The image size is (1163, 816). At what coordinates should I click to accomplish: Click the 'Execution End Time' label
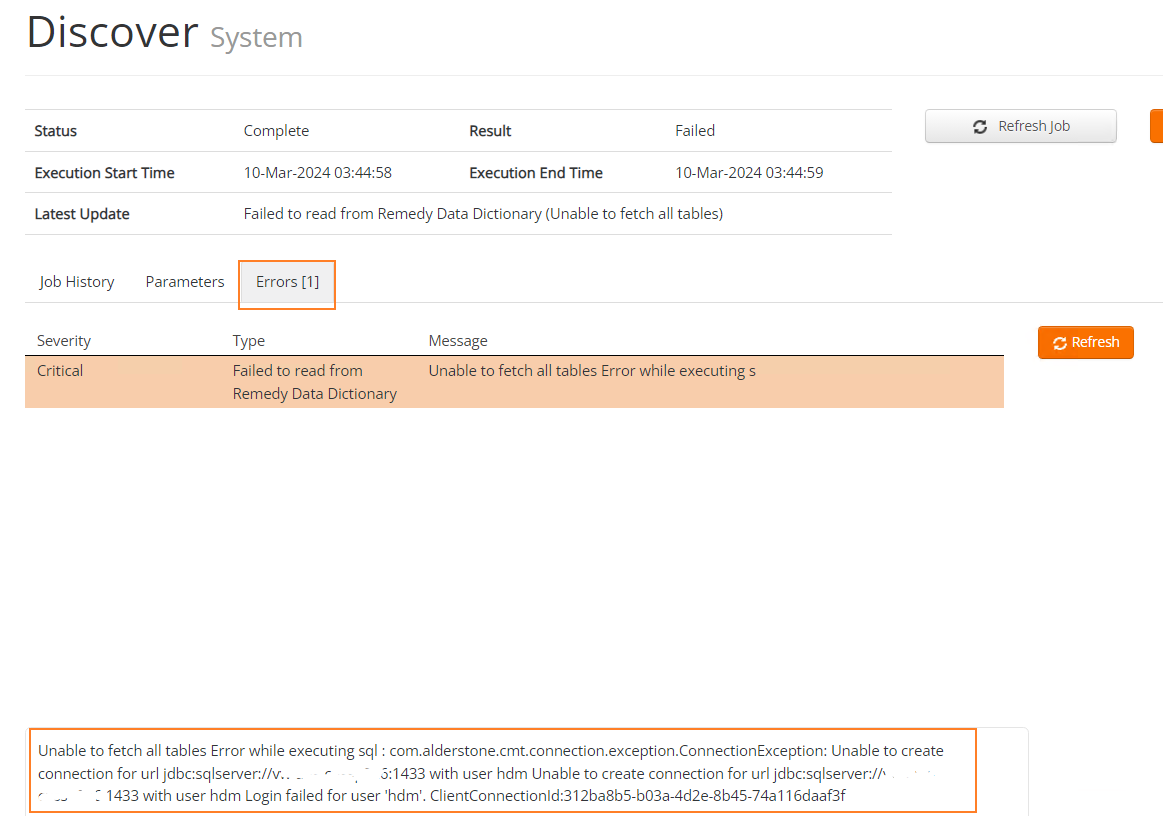tap(536, 173)
